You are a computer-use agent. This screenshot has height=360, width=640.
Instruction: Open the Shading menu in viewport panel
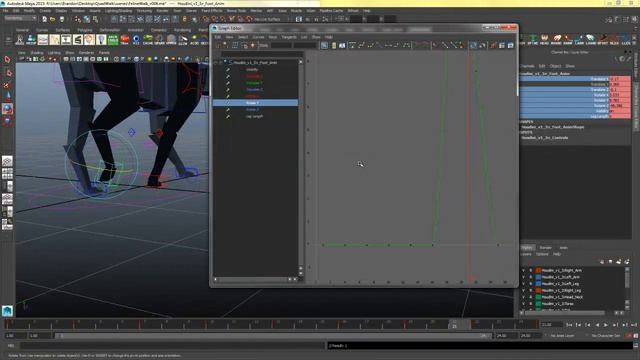pyautogui.click(x=37, y=53)
